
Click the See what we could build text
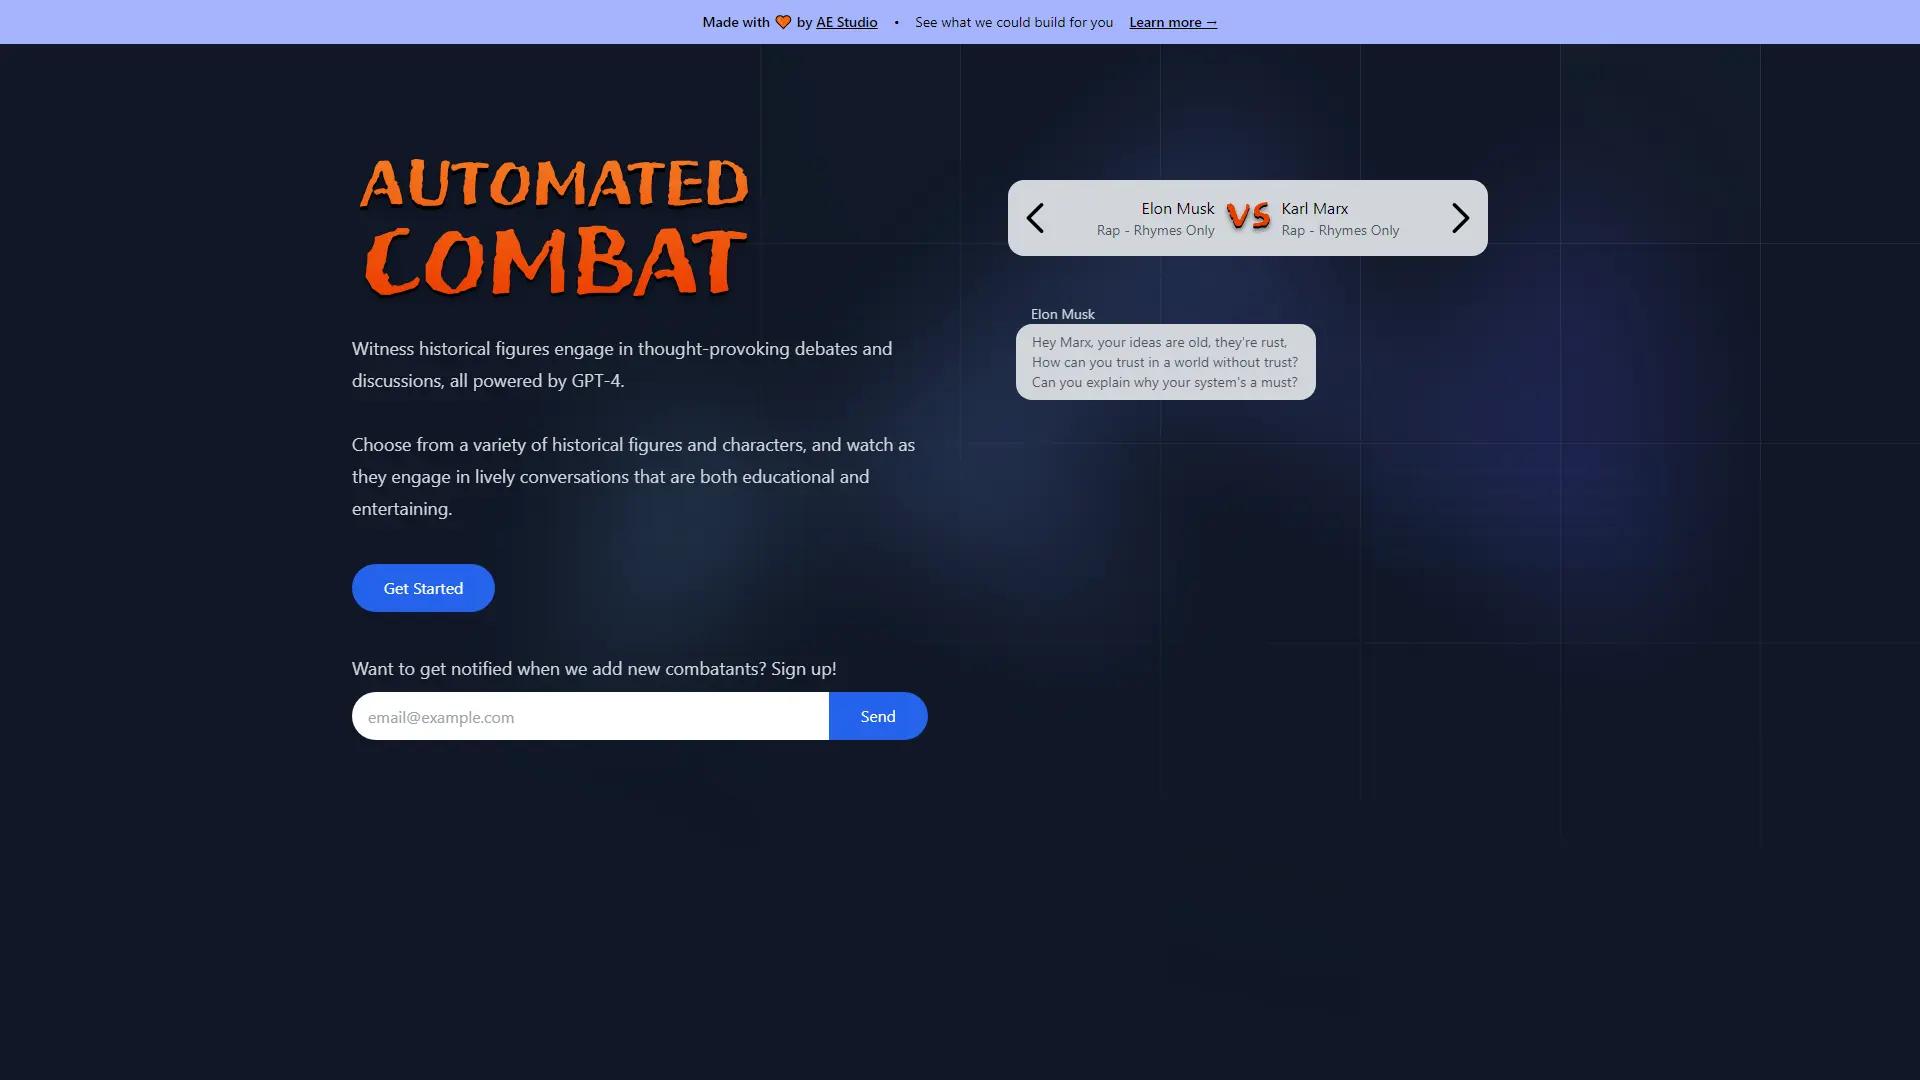coord(1013,21)
